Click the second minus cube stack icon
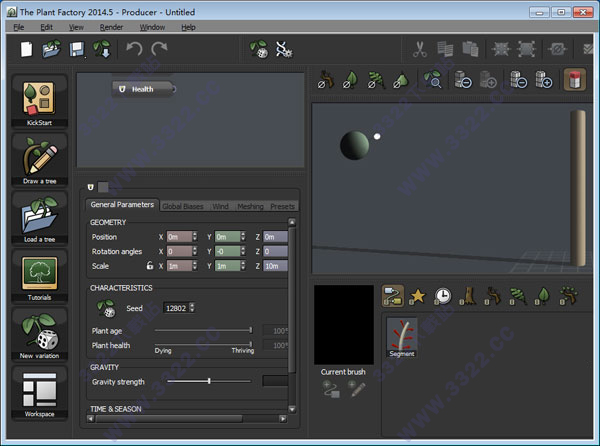 click(x=518, y=80)
